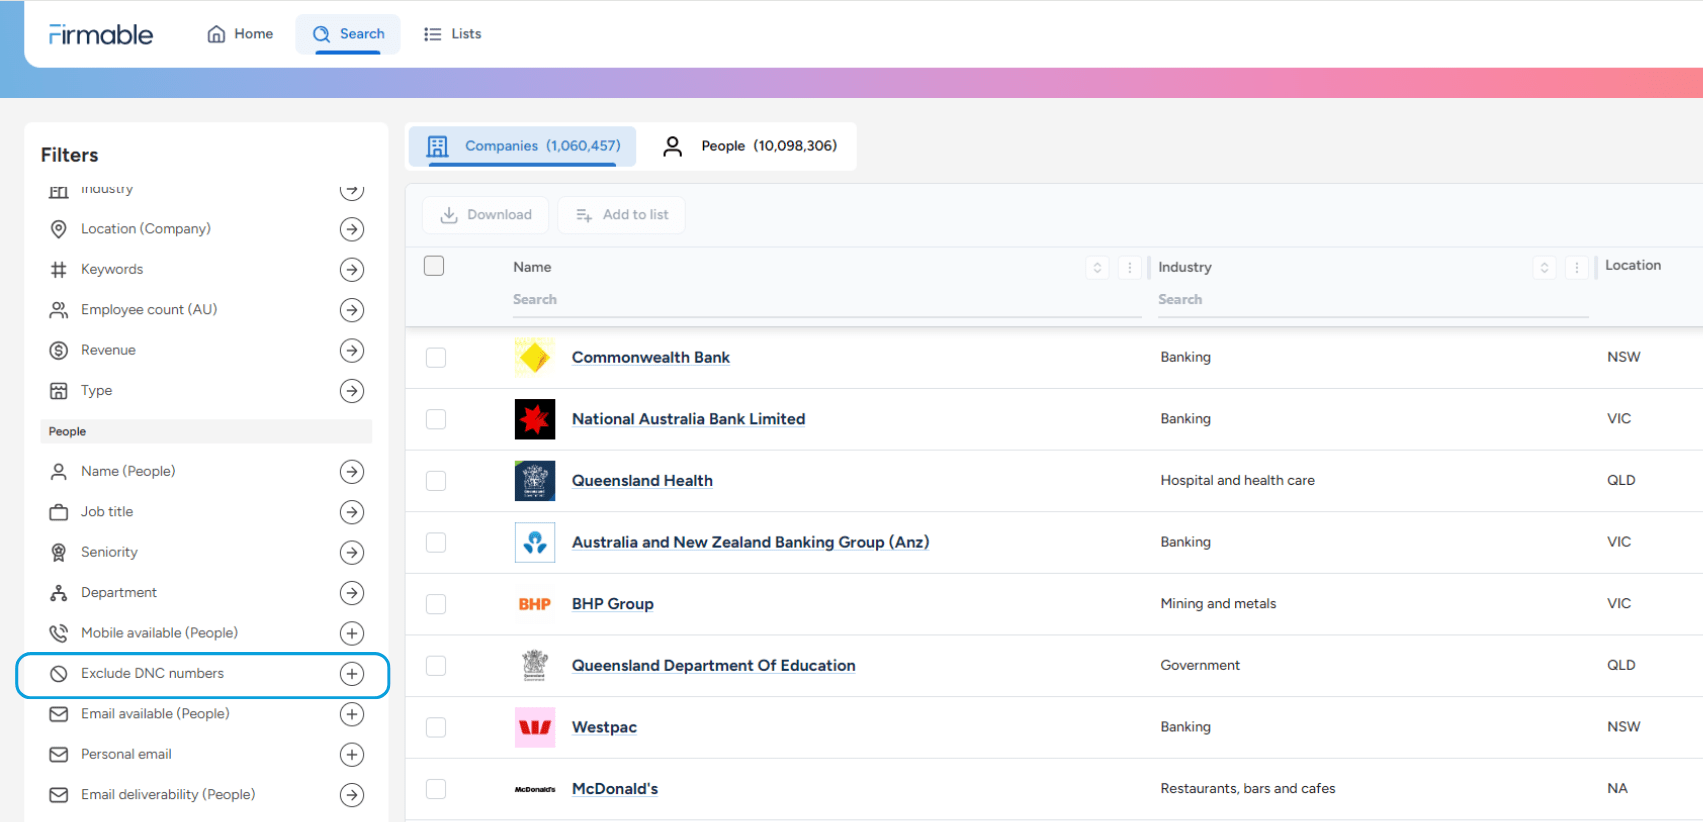Expand the Department filter

tap(352, 593)
